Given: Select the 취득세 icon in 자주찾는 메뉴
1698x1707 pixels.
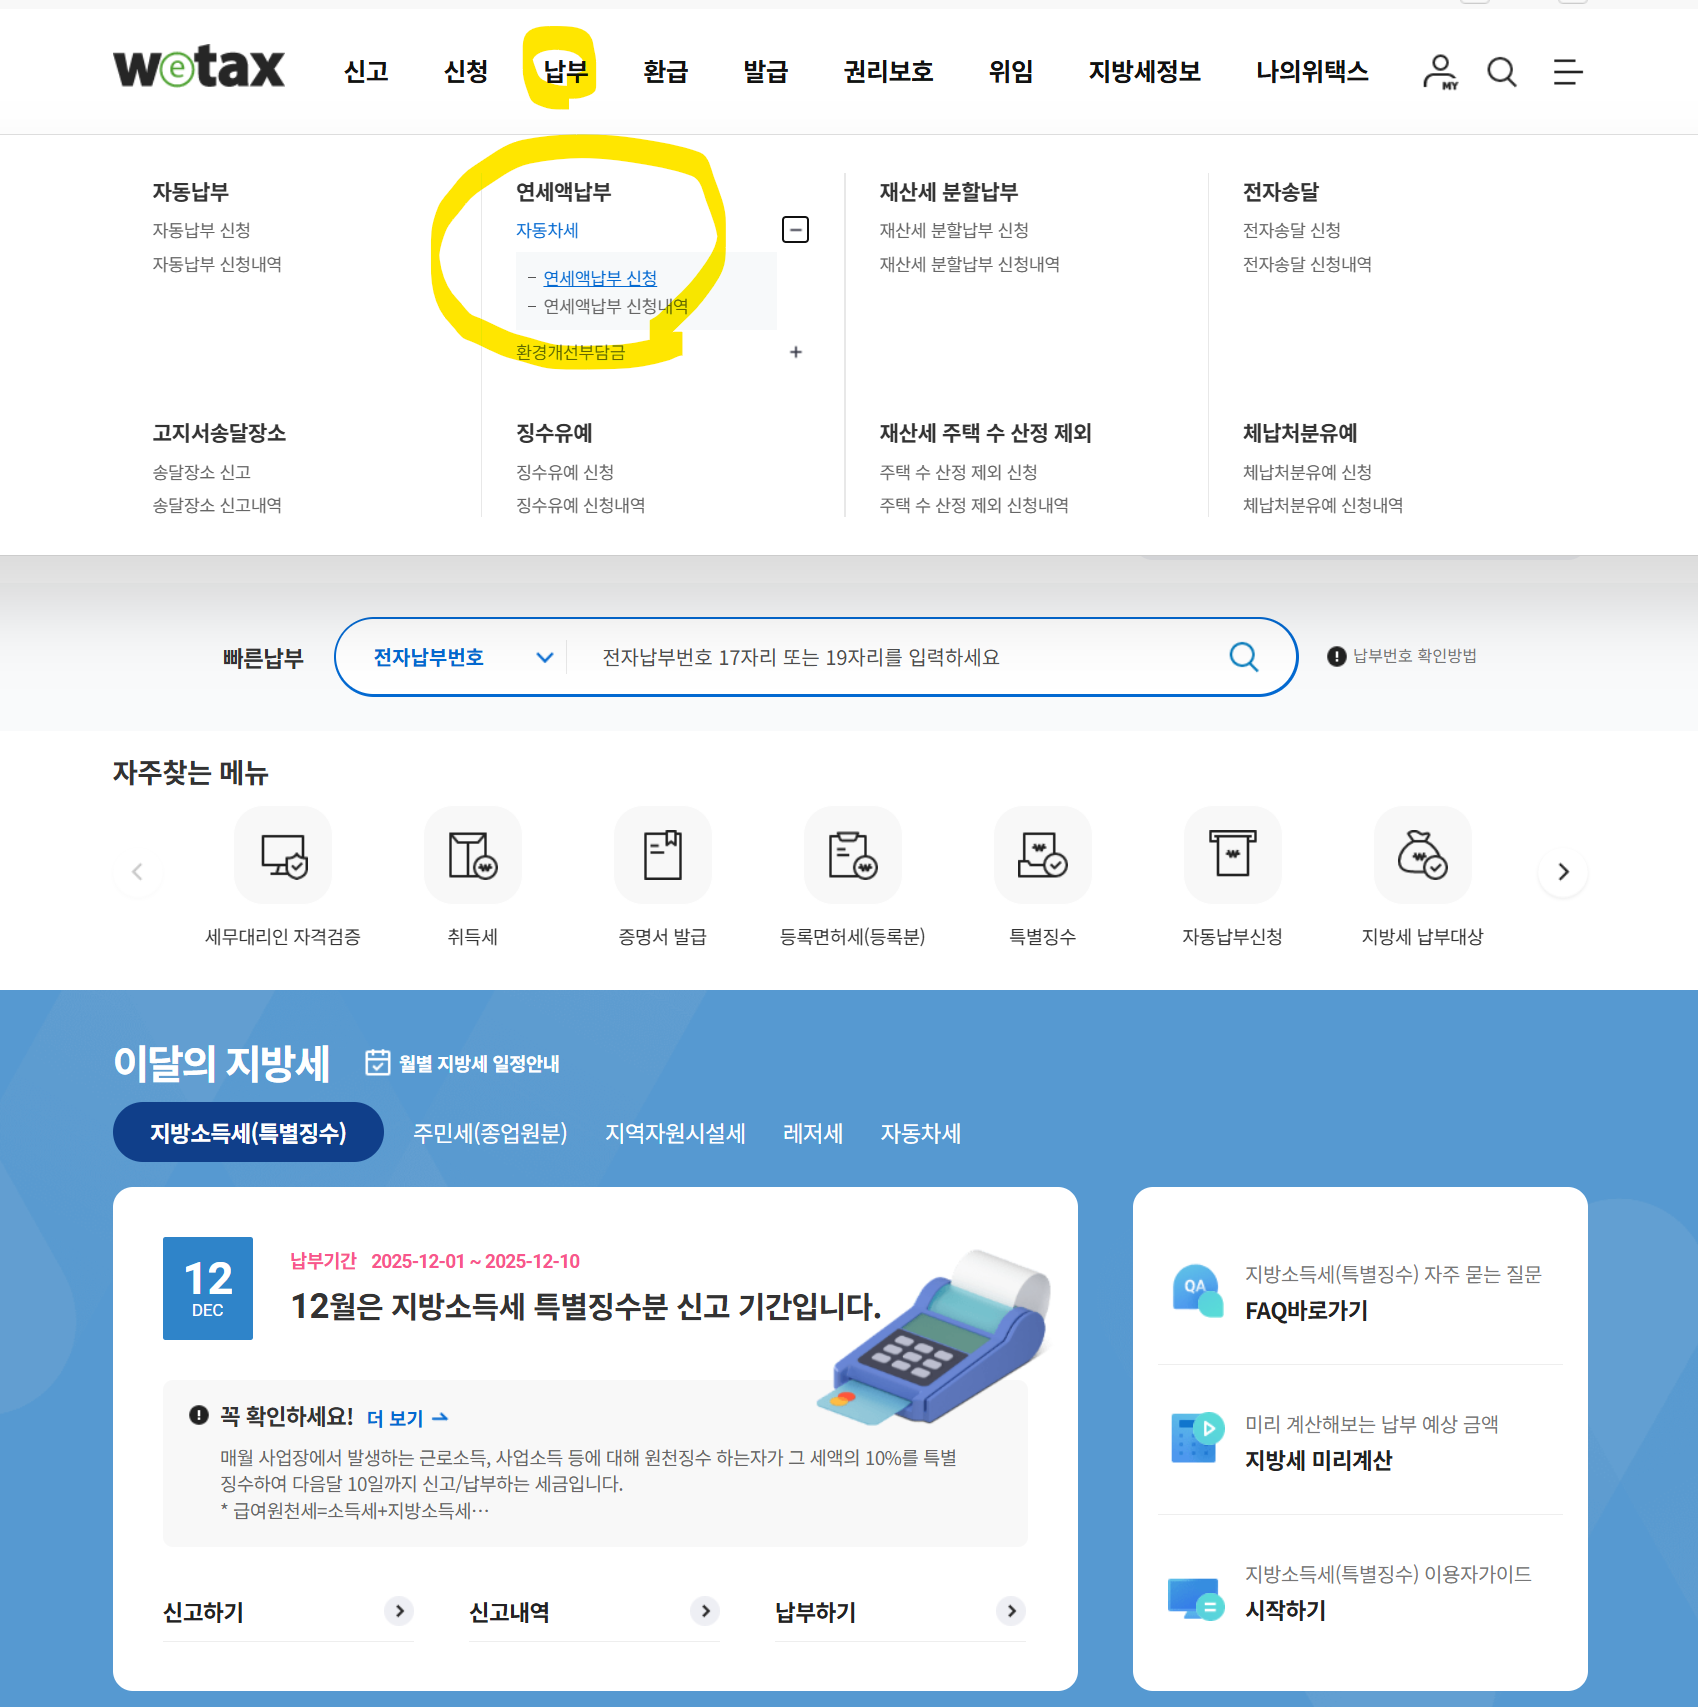Looking at the screenshot, I should [472, 855].
